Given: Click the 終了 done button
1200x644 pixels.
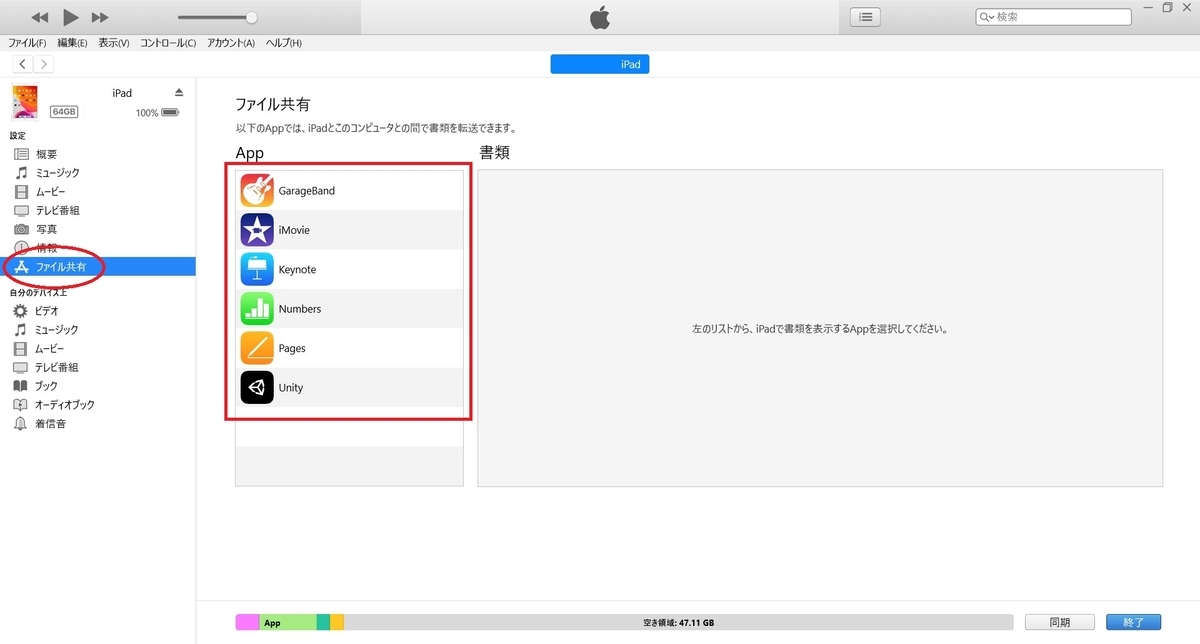Looking at the screenshot, I should 1133,622.
